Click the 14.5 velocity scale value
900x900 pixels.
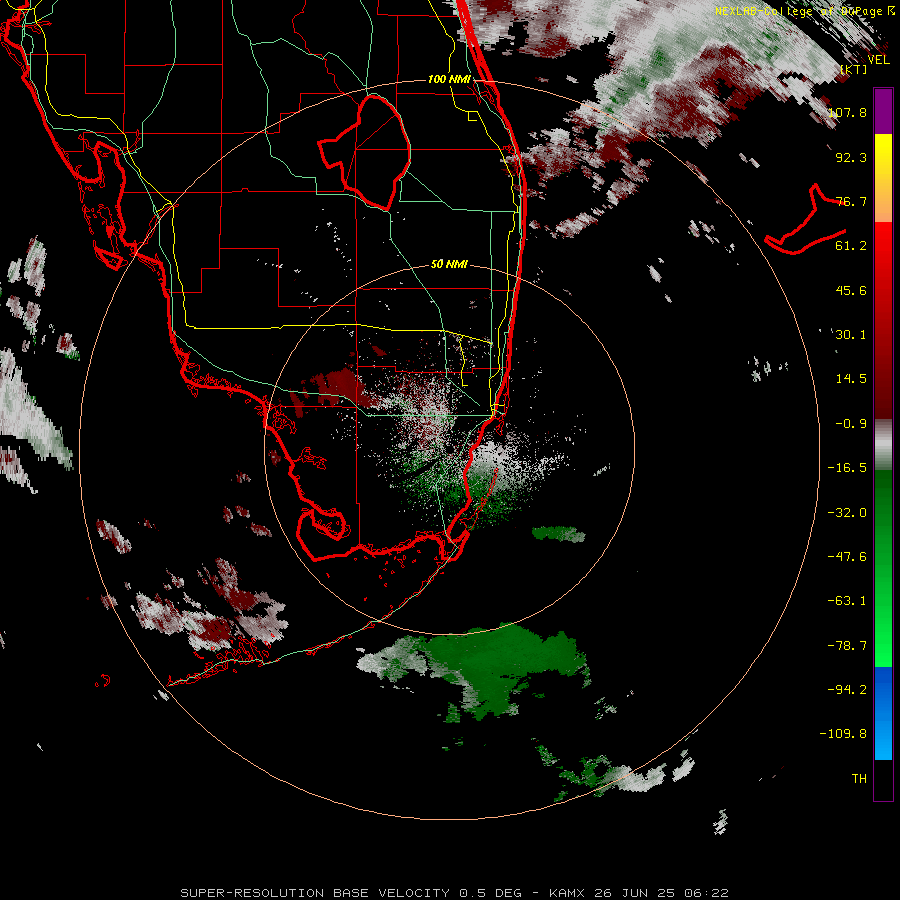851,379
